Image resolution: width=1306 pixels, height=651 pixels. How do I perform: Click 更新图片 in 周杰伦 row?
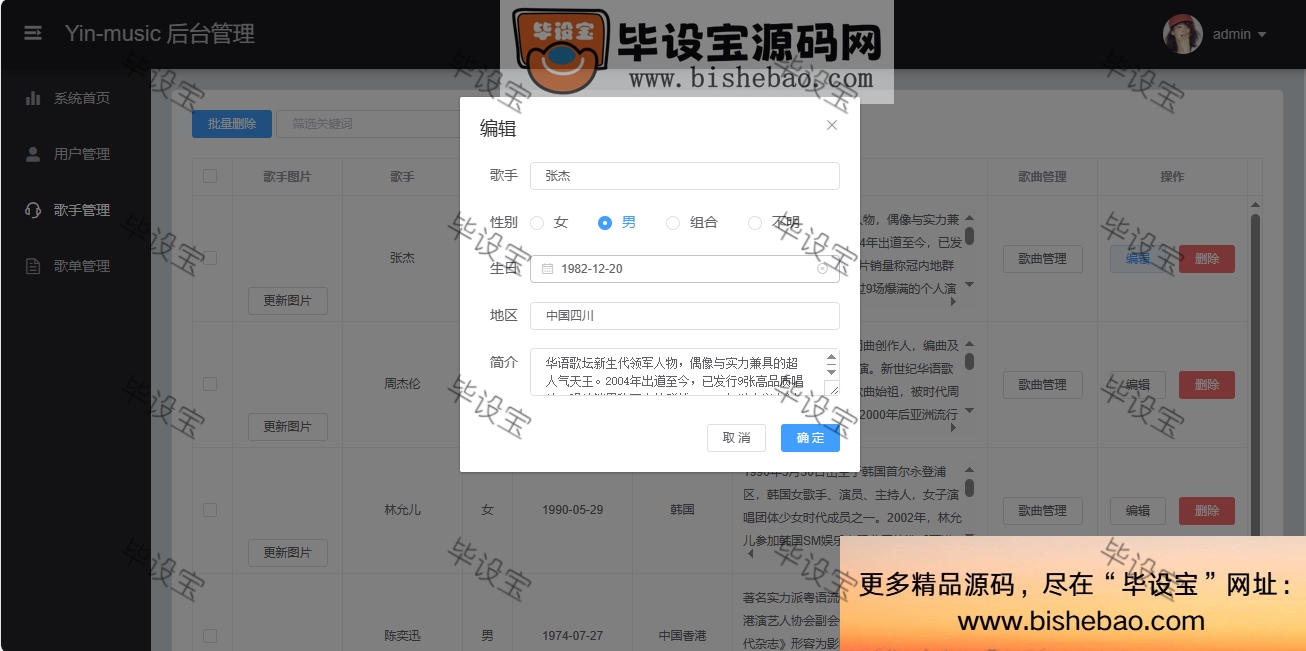pos(288,426)
